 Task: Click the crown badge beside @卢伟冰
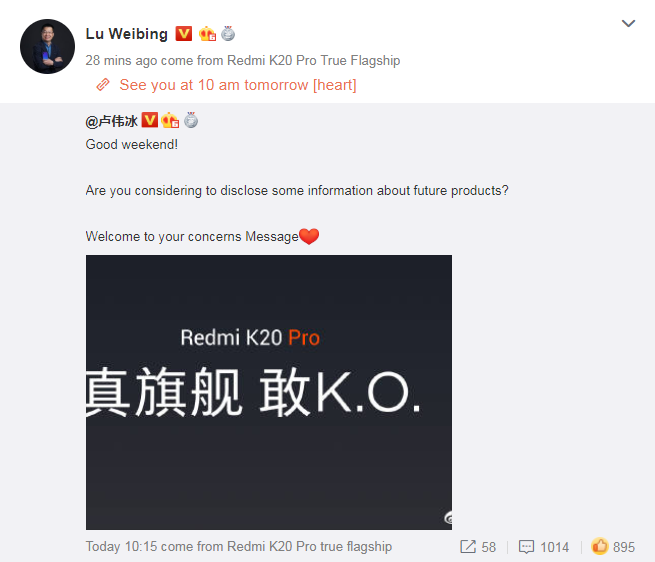click(170, 120)
